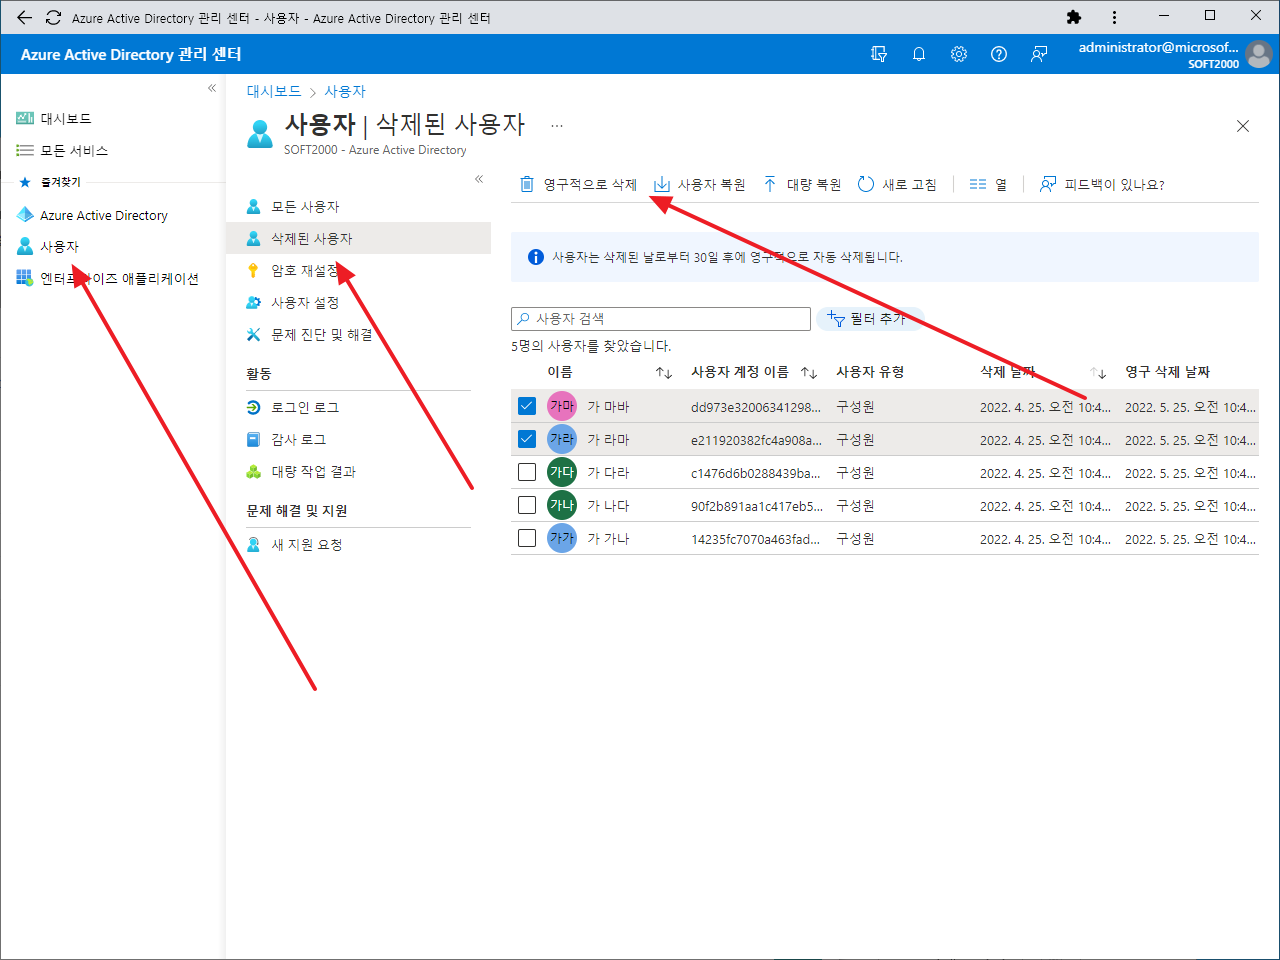Check the checkbox for 가 가나

coord(527,538)
